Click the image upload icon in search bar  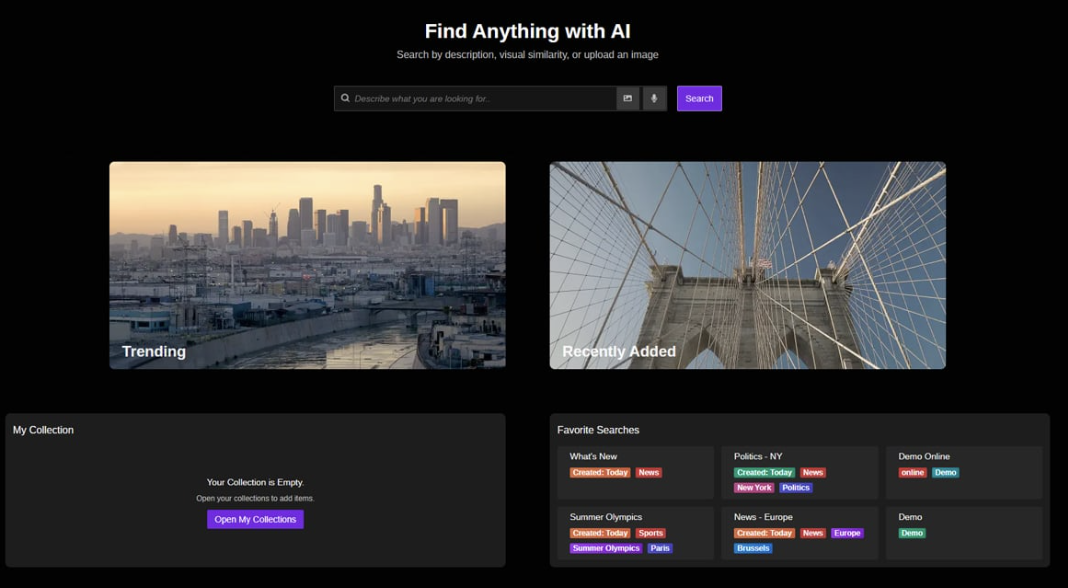coord(628,98)
